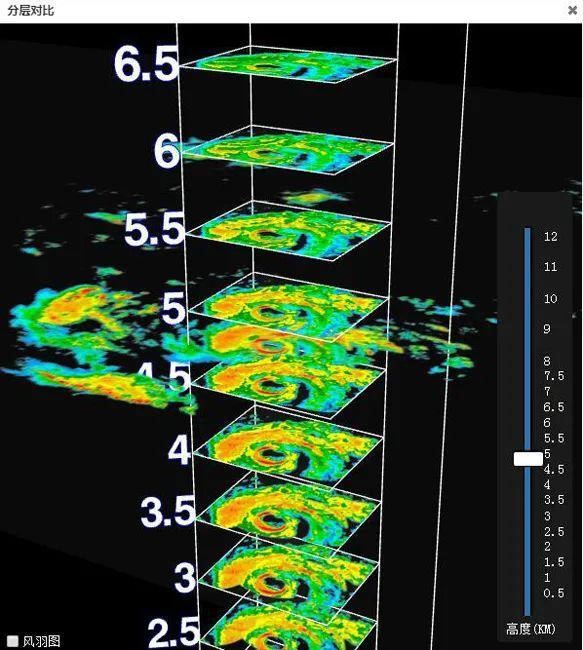Select the radar layer at 6 km
Image resolution: width=583 pixels, height=650 pixels.
[287, 151]
